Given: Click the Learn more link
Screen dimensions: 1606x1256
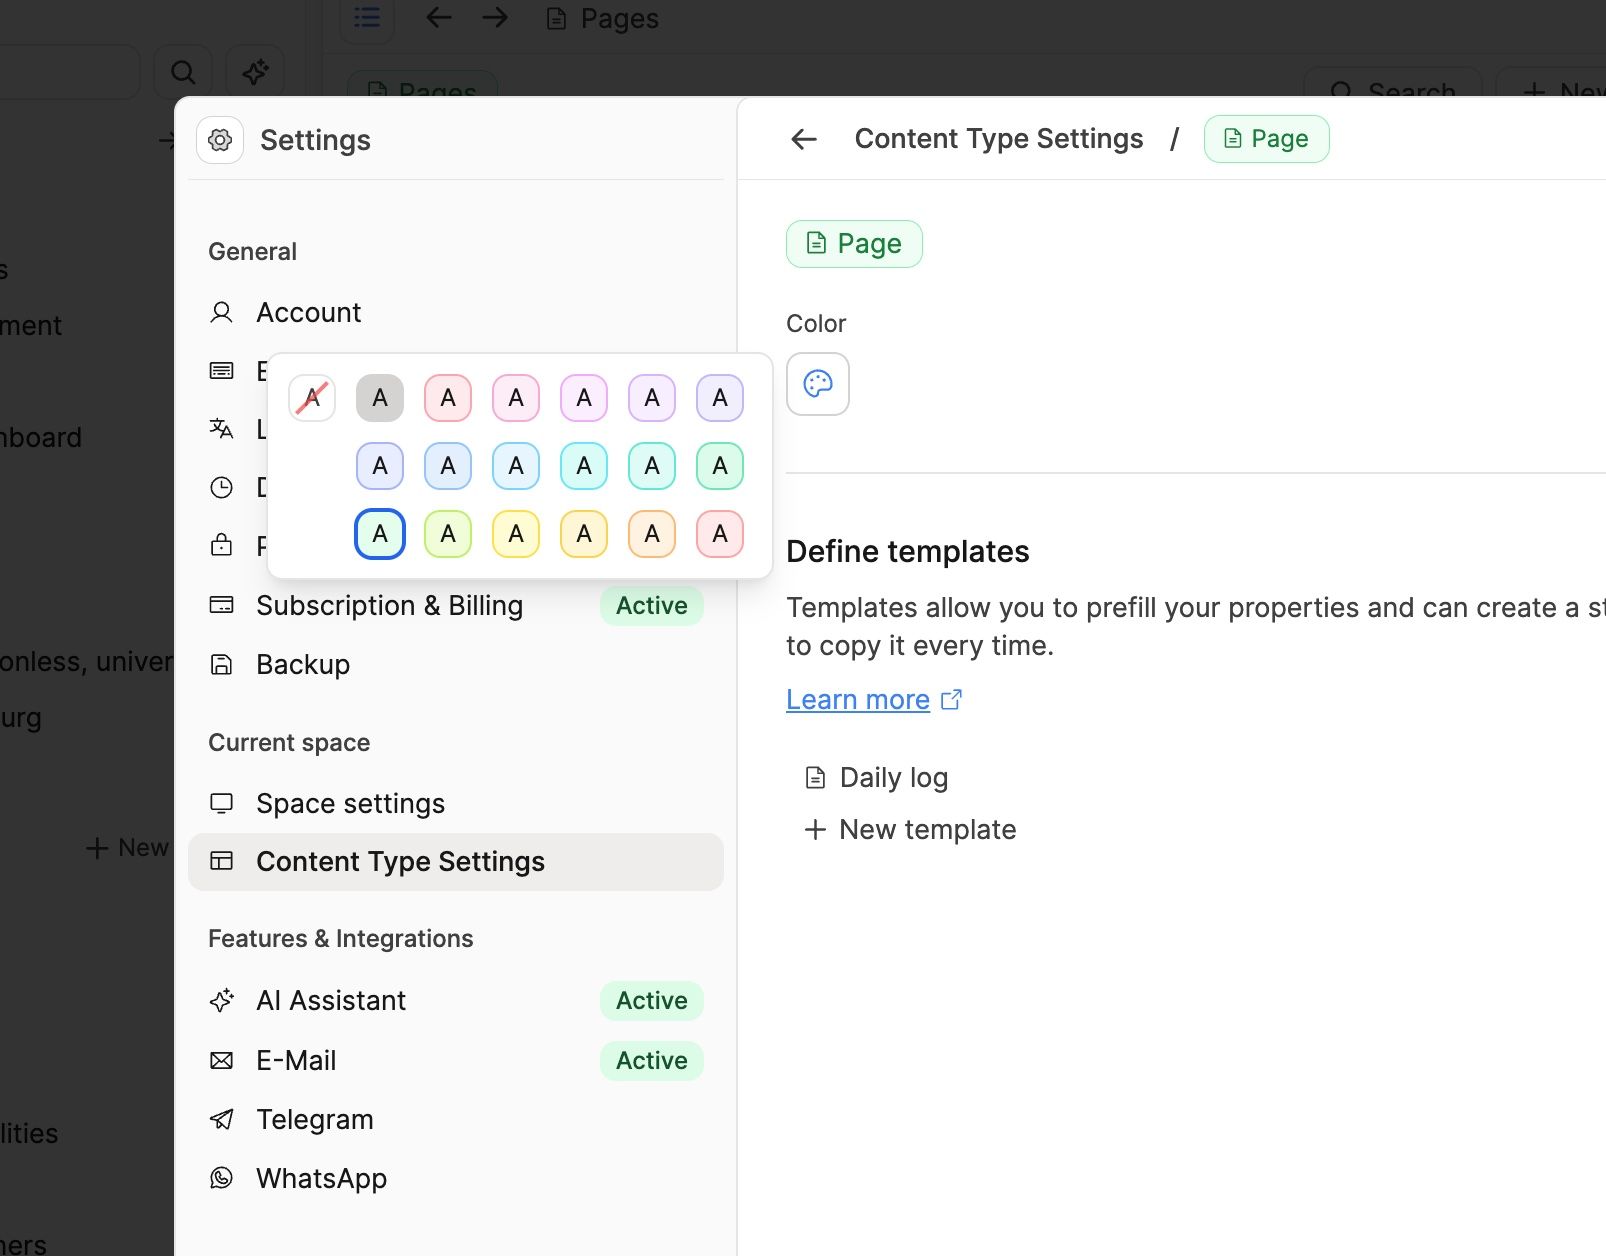Looking at the screenshot, I should [857, 699].
